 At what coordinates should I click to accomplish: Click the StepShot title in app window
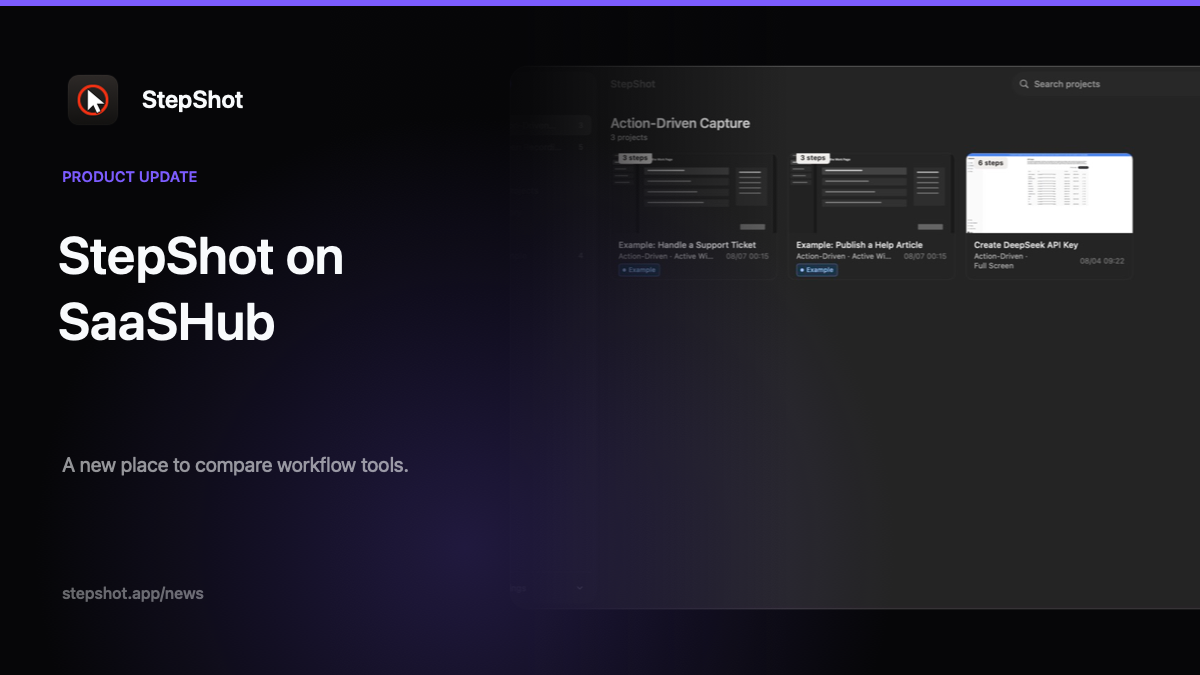[x=633, y=84]
